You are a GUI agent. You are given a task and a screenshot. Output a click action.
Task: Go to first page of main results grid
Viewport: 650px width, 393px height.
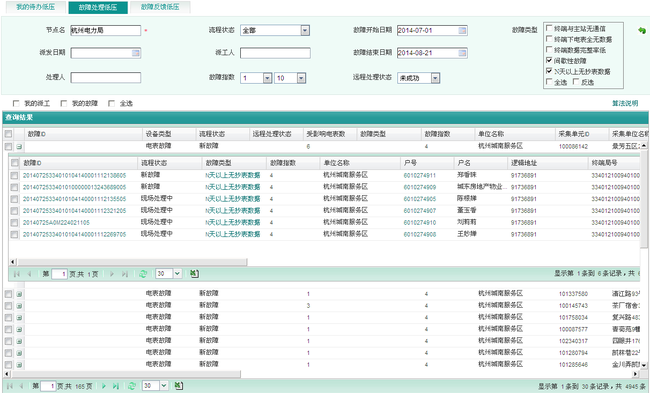[10, 386]
